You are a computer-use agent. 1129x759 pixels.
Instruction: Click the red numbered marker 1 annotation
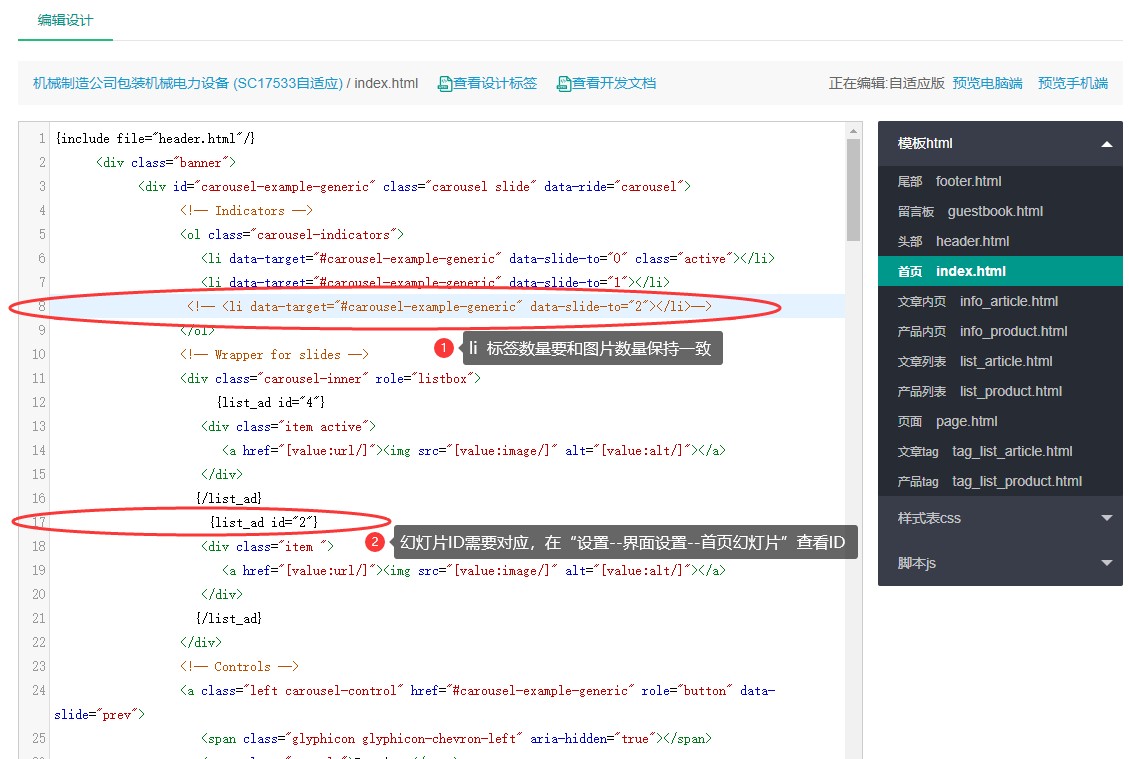point(442,349)
